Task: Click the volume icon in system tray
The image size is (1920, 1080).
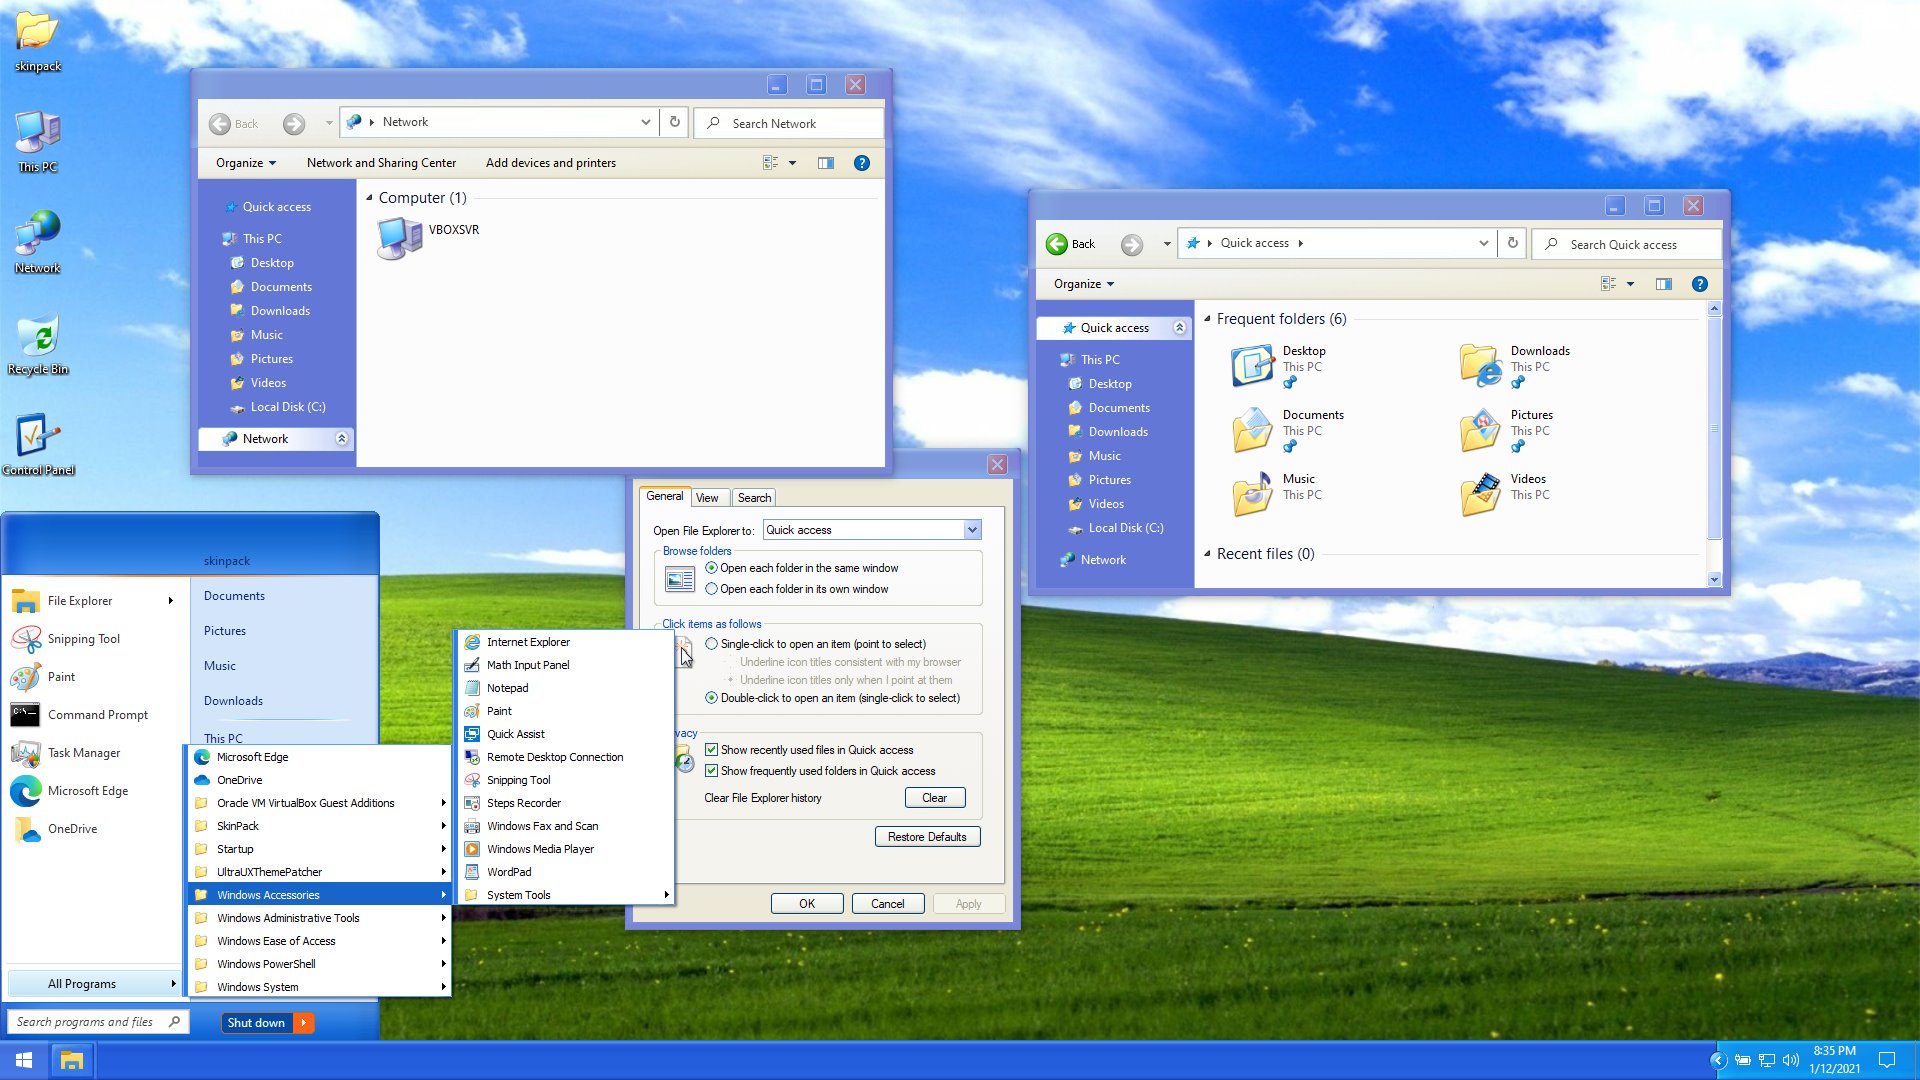Action: click(1790, 1060)
